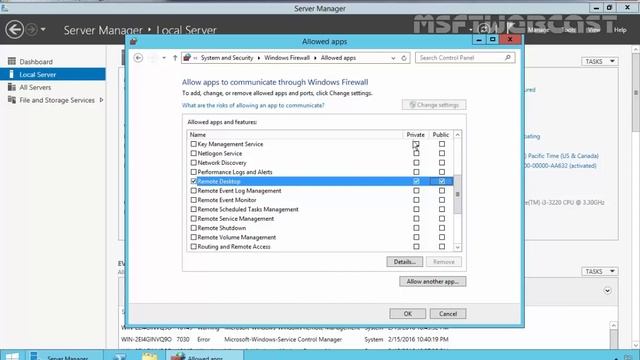Refresh the Allowed apps page
The height and width of the screenshot is (360, 640).
[x=404, y=58]
